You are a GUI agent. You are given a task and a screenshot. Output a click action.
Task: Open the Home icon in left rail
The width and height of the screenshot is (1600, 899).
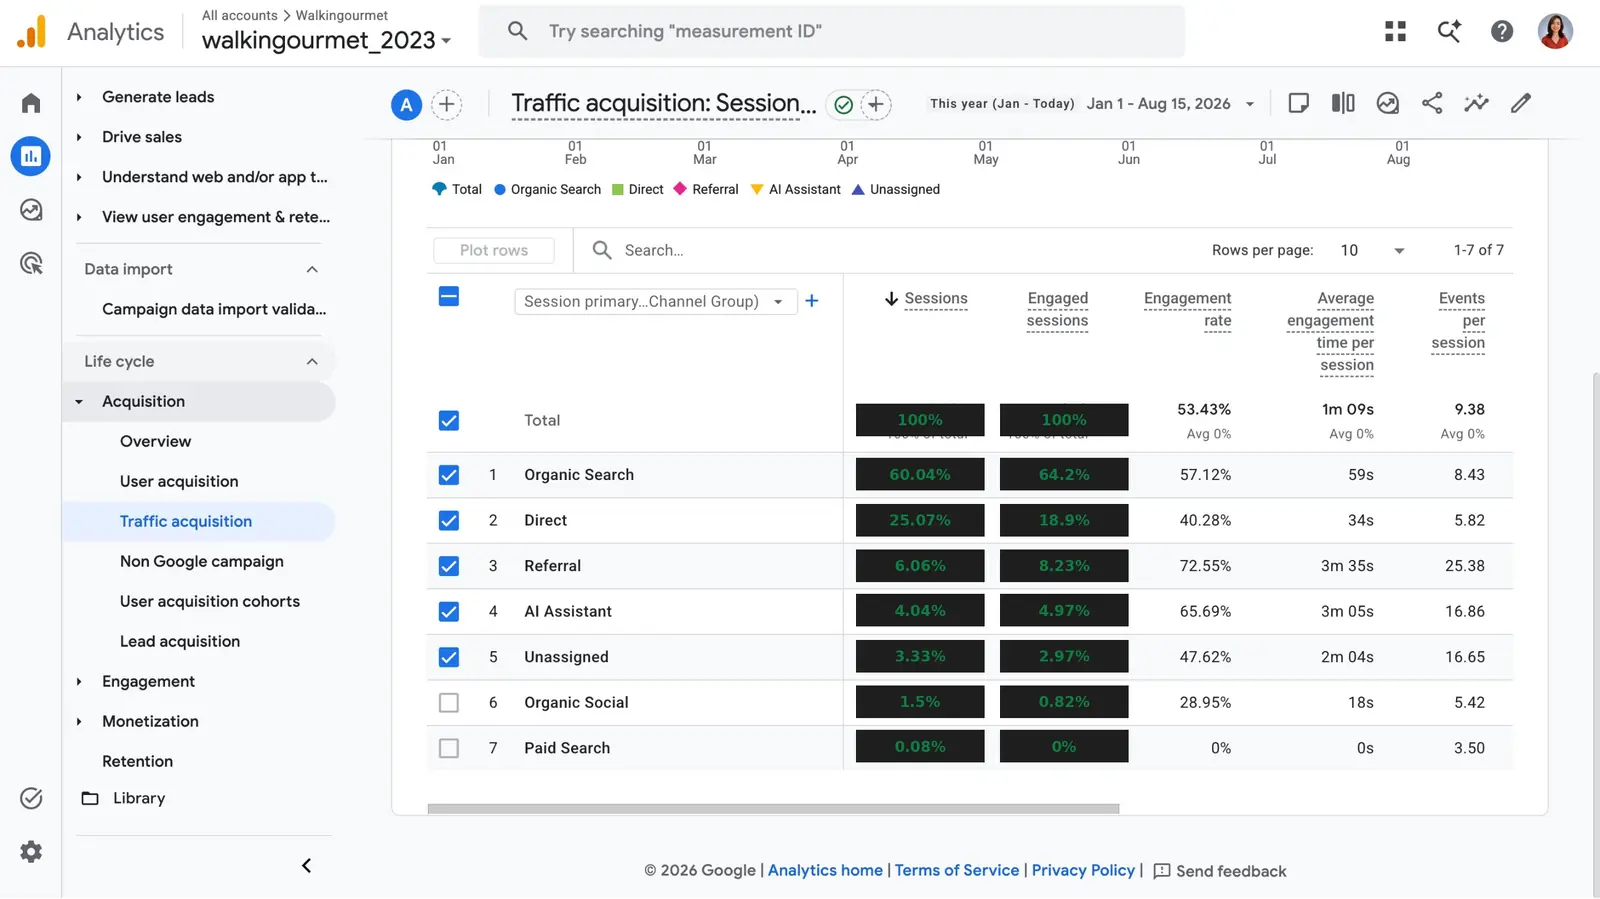(x=31, y=103)
